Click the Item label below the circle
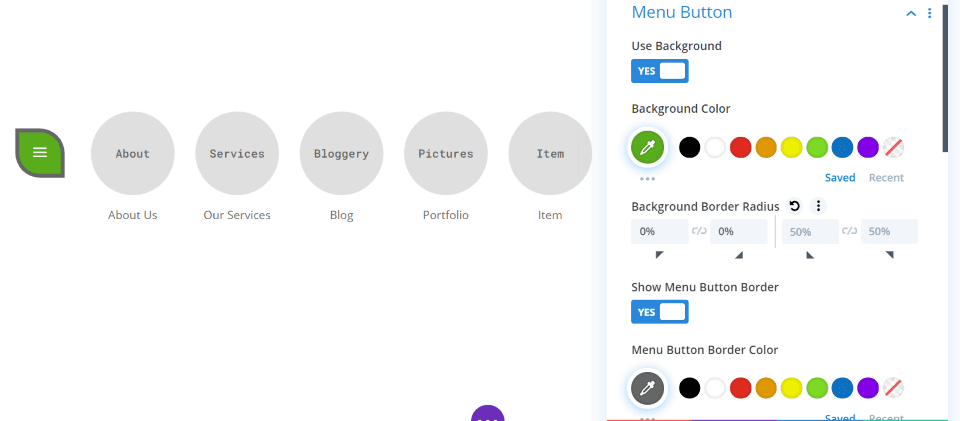960x421 pixels. pyautogui.click(x=550, y=215)
